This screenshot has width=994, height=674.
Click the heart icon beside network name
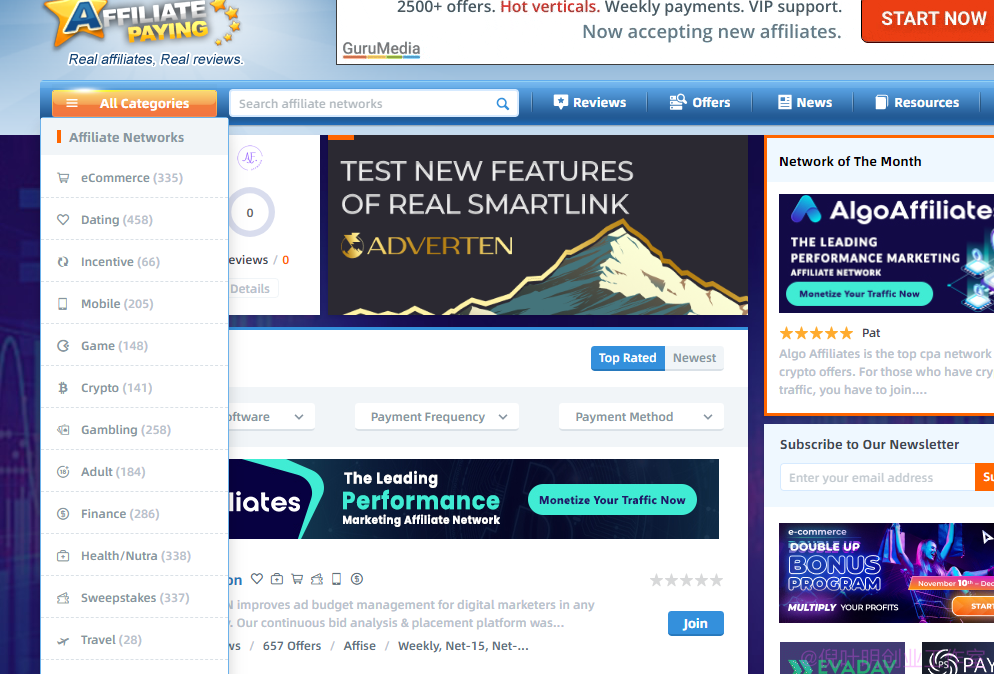point(257,578)
